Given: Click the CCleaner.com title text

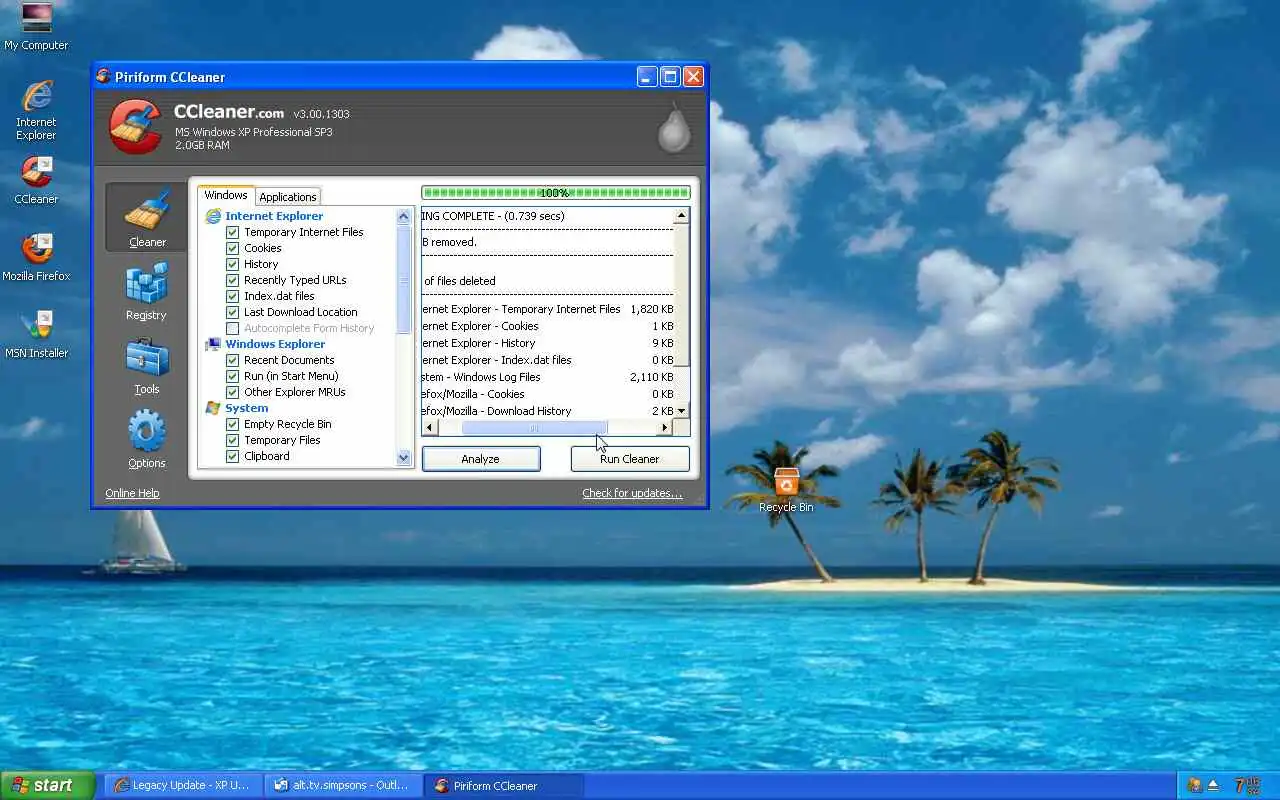Looking at the screenshot, I should point(229,112).
